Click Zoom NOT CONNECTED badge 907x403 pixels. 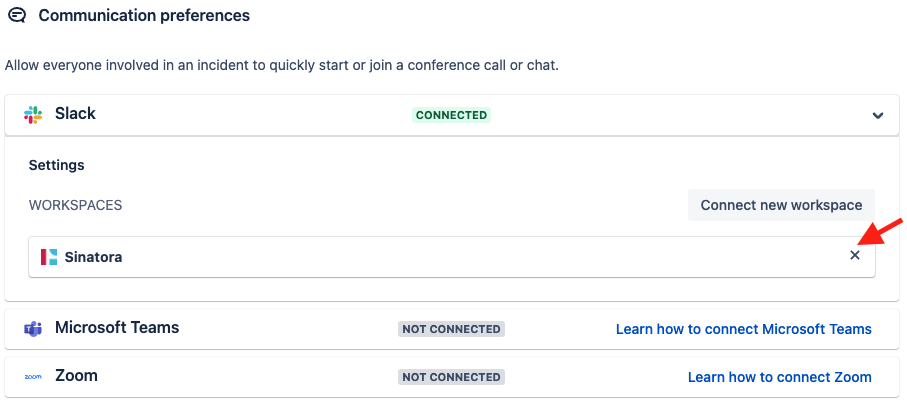click(x=451, y=377)
